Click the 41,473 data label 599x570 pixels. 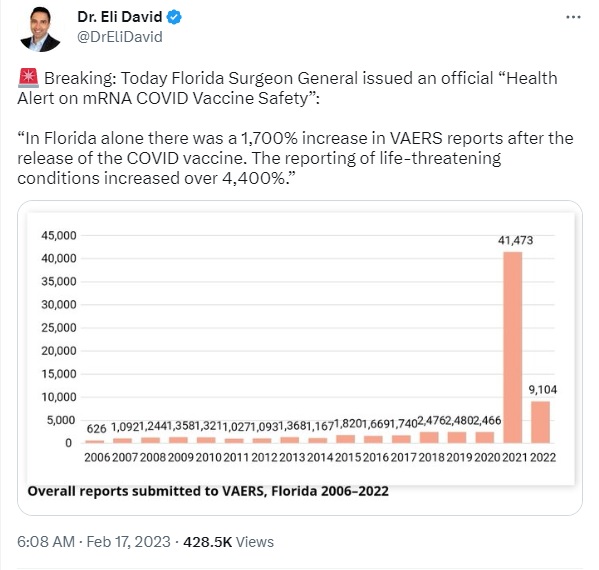coord(515,240)
